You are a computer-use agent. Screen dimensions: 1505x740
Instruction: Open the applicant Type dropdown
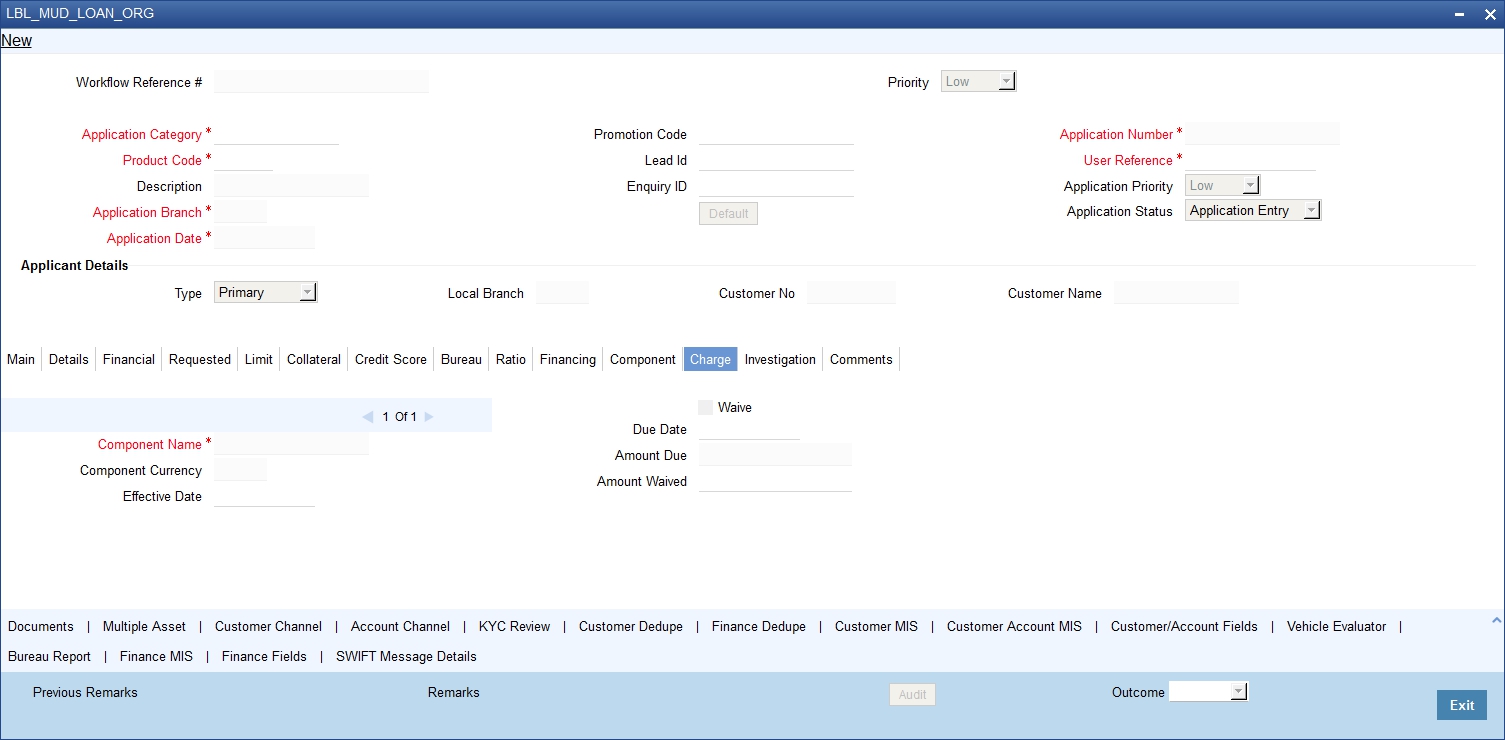(265, 293)
